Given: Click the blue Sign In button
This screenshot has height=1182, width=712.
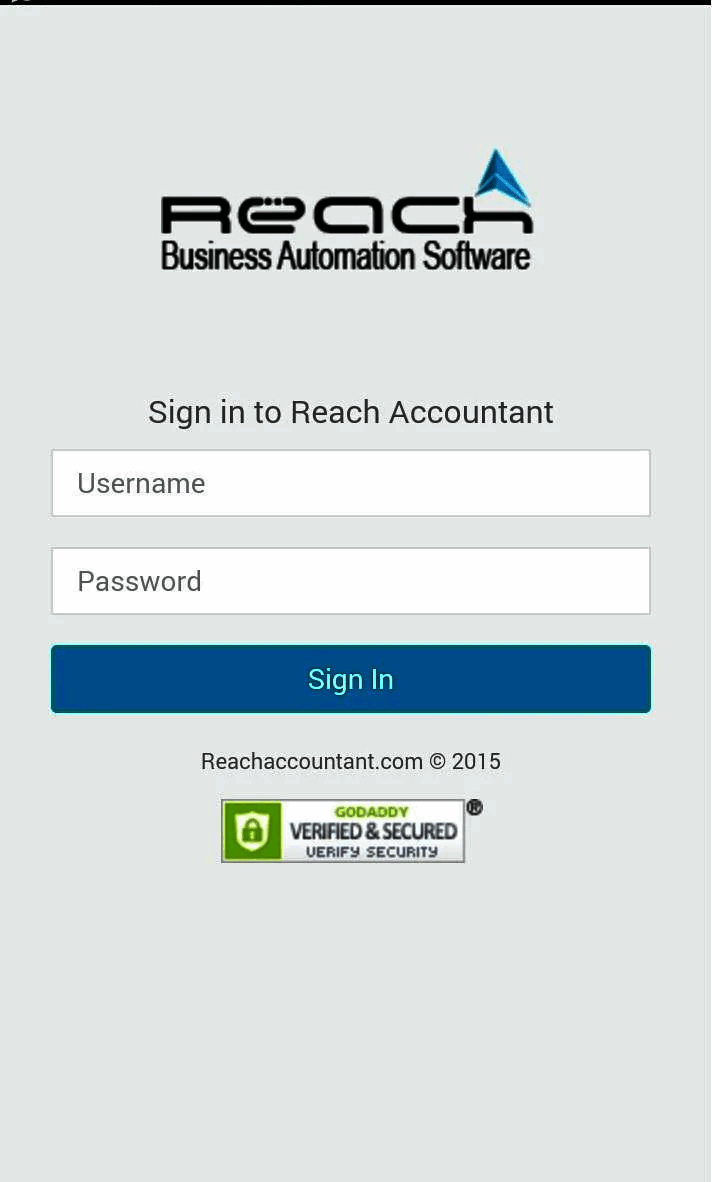Looking at the screenshot, I should 350,679.
